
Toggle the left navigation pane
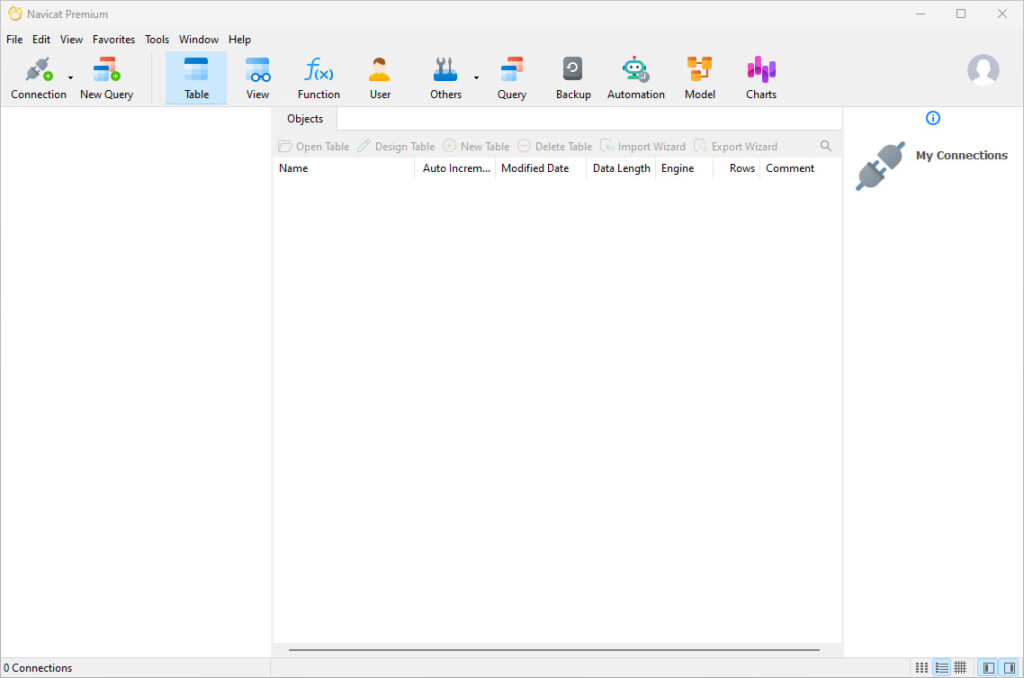[x=989, y=668]
